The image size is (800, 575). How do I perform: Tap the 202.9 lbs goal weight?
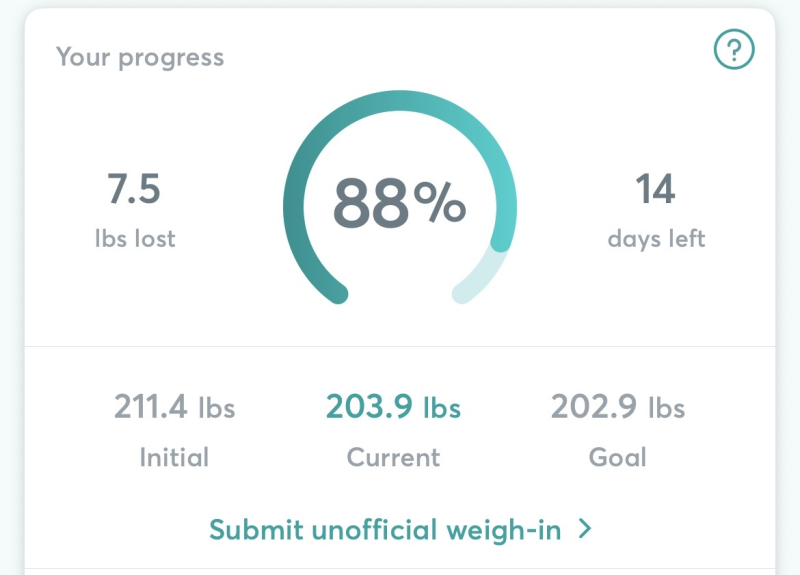point(618,408)
